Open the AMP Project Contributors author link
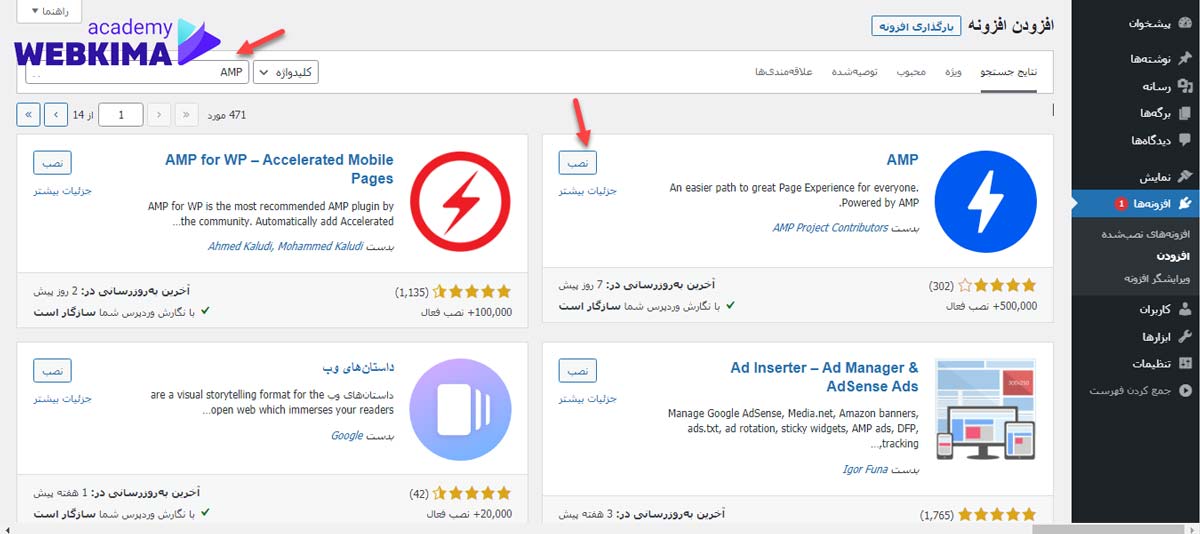The image size is (1200, 534). 830,228
